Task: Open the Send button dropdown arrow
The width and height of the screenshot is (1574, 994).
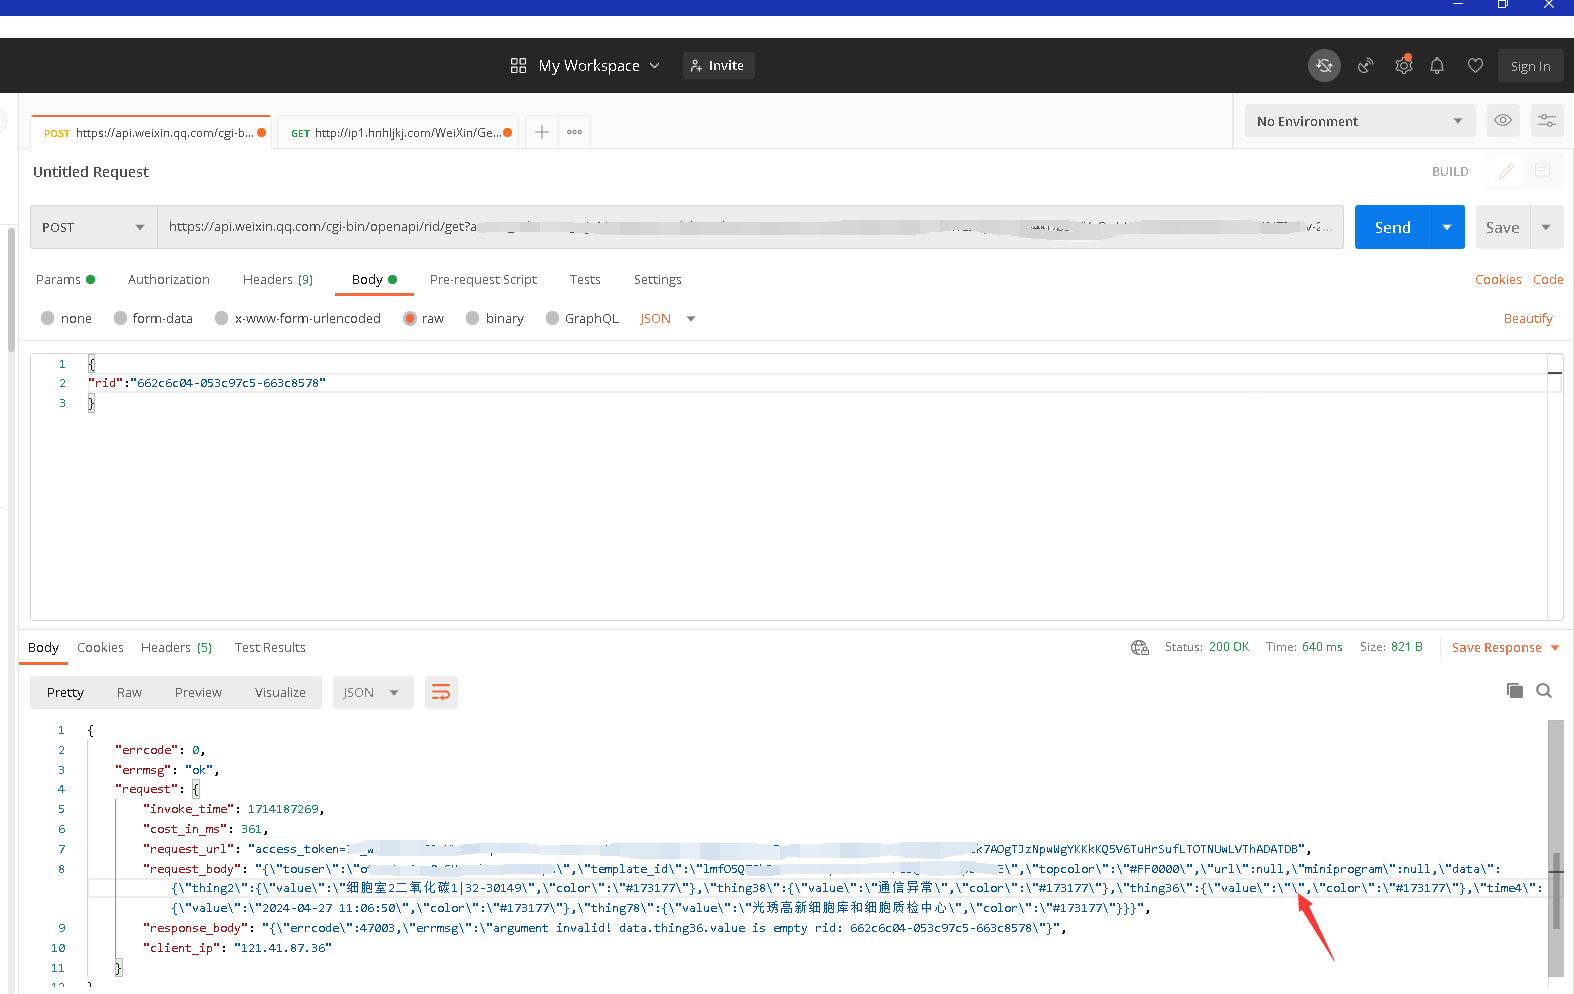Action: (1447, 227)
